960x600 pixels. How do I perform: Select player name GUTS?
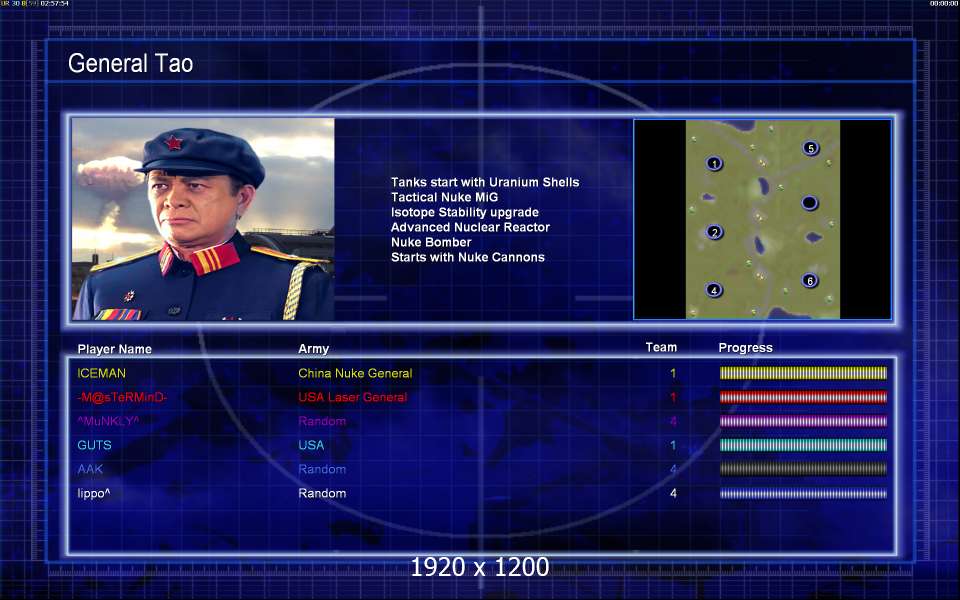tap(94, 445)
